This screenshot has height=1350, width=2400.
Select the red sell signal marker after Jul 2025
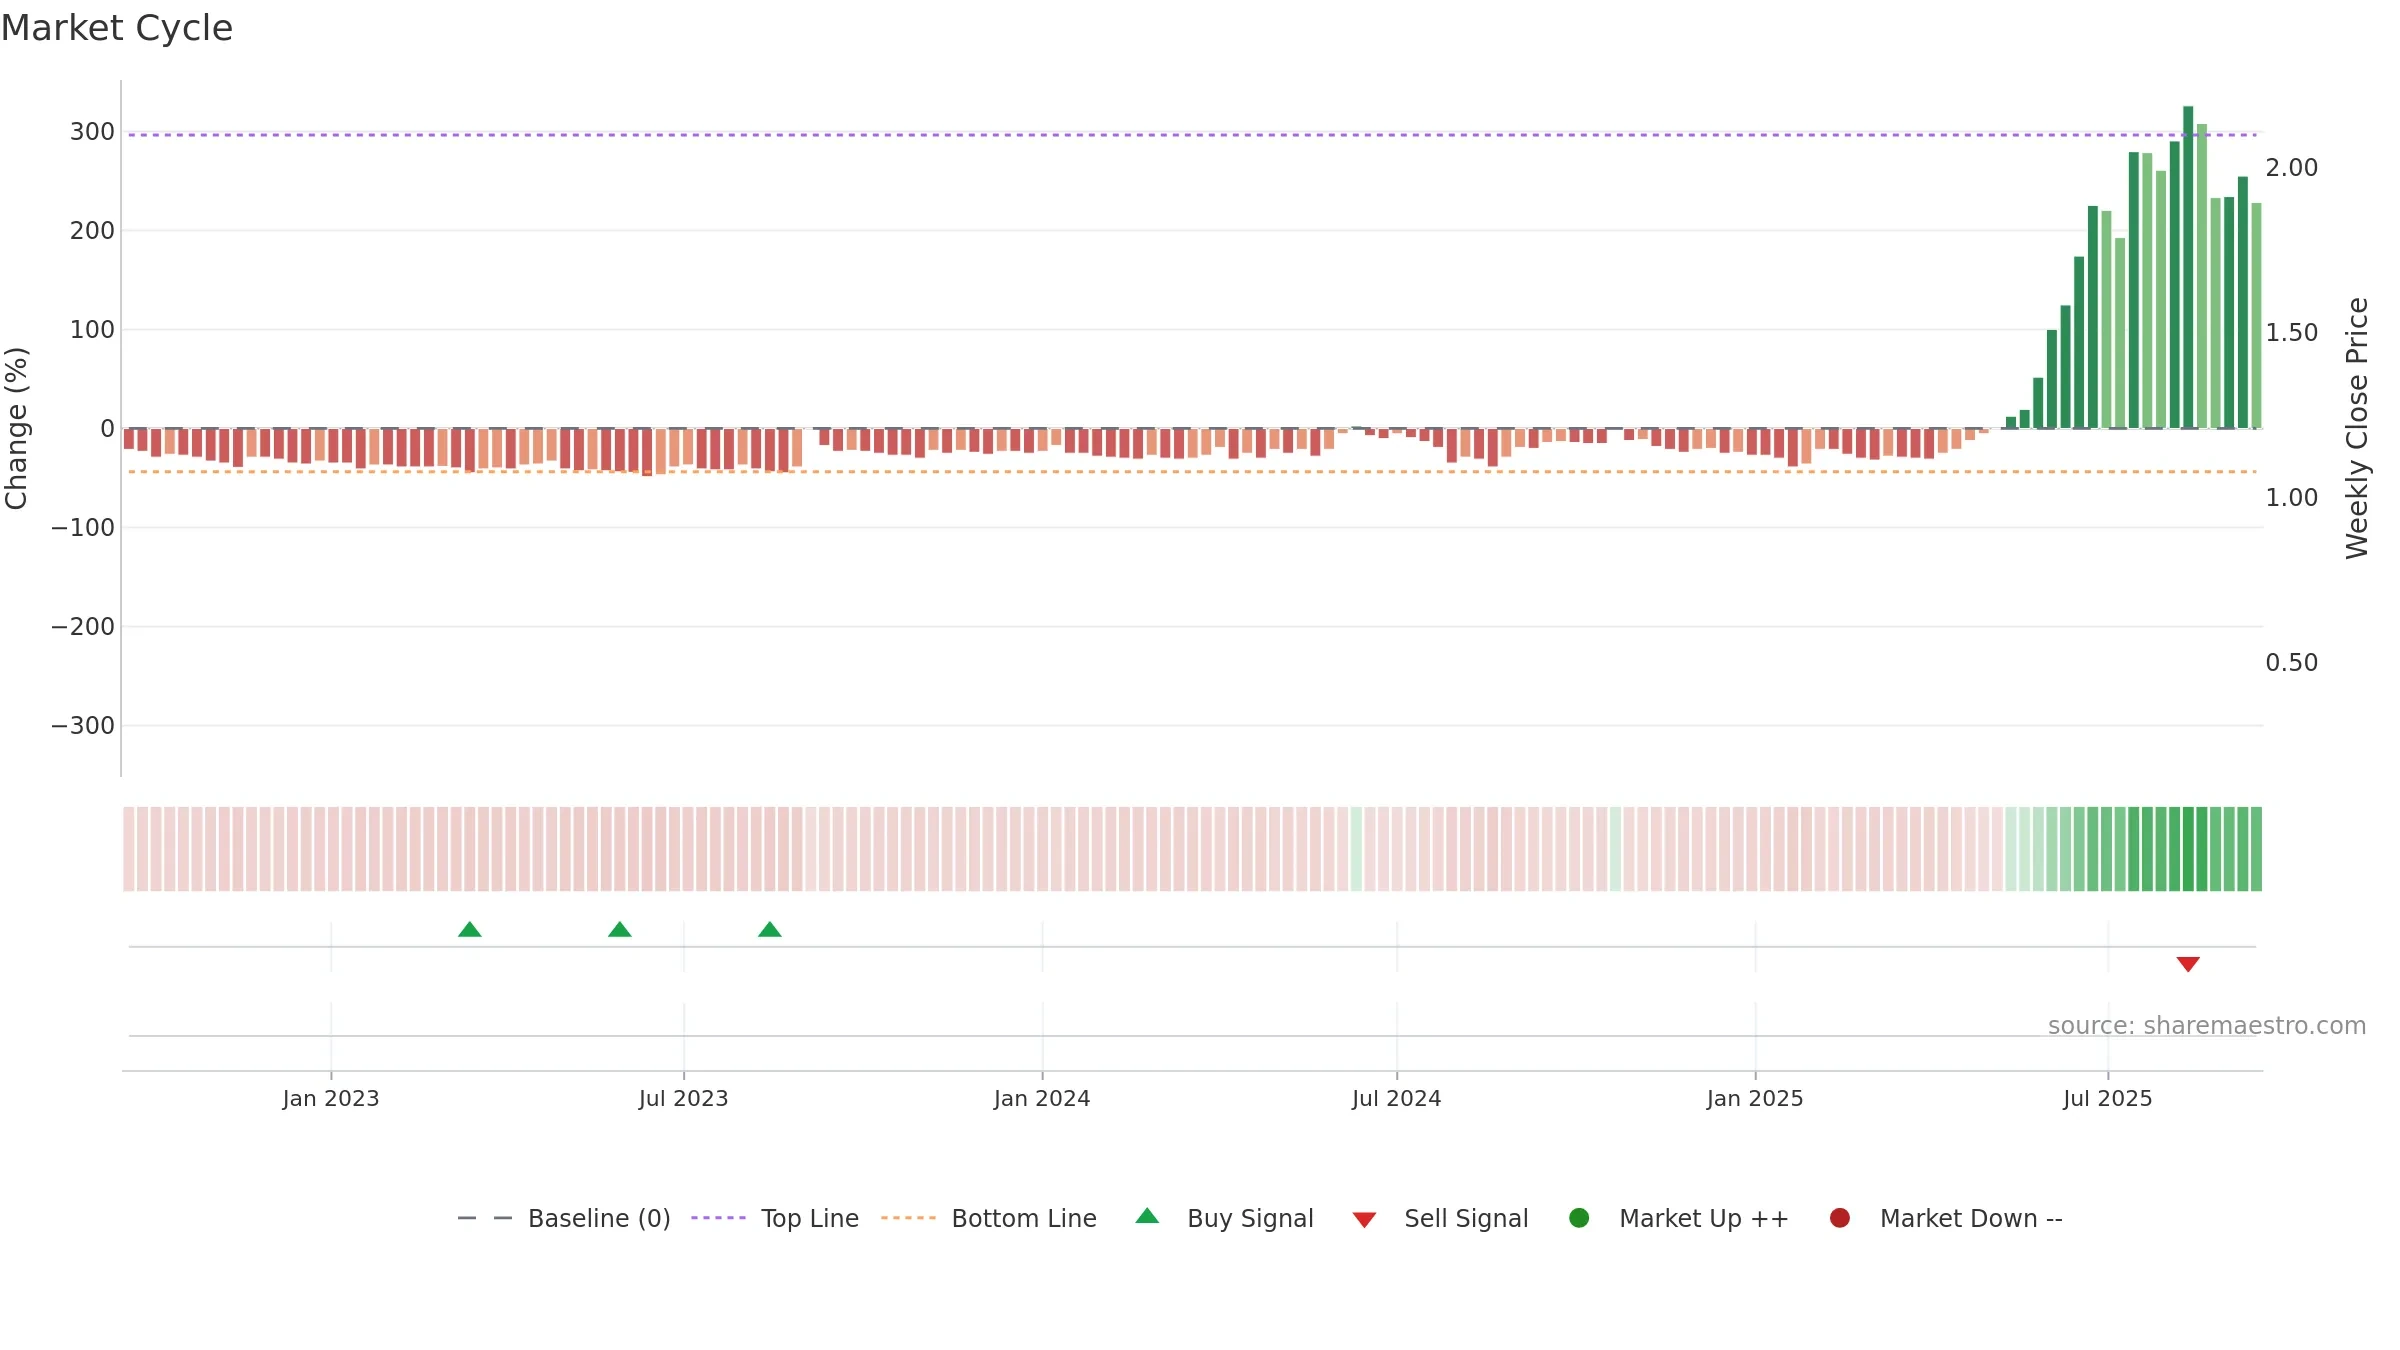coord(2188,964)
